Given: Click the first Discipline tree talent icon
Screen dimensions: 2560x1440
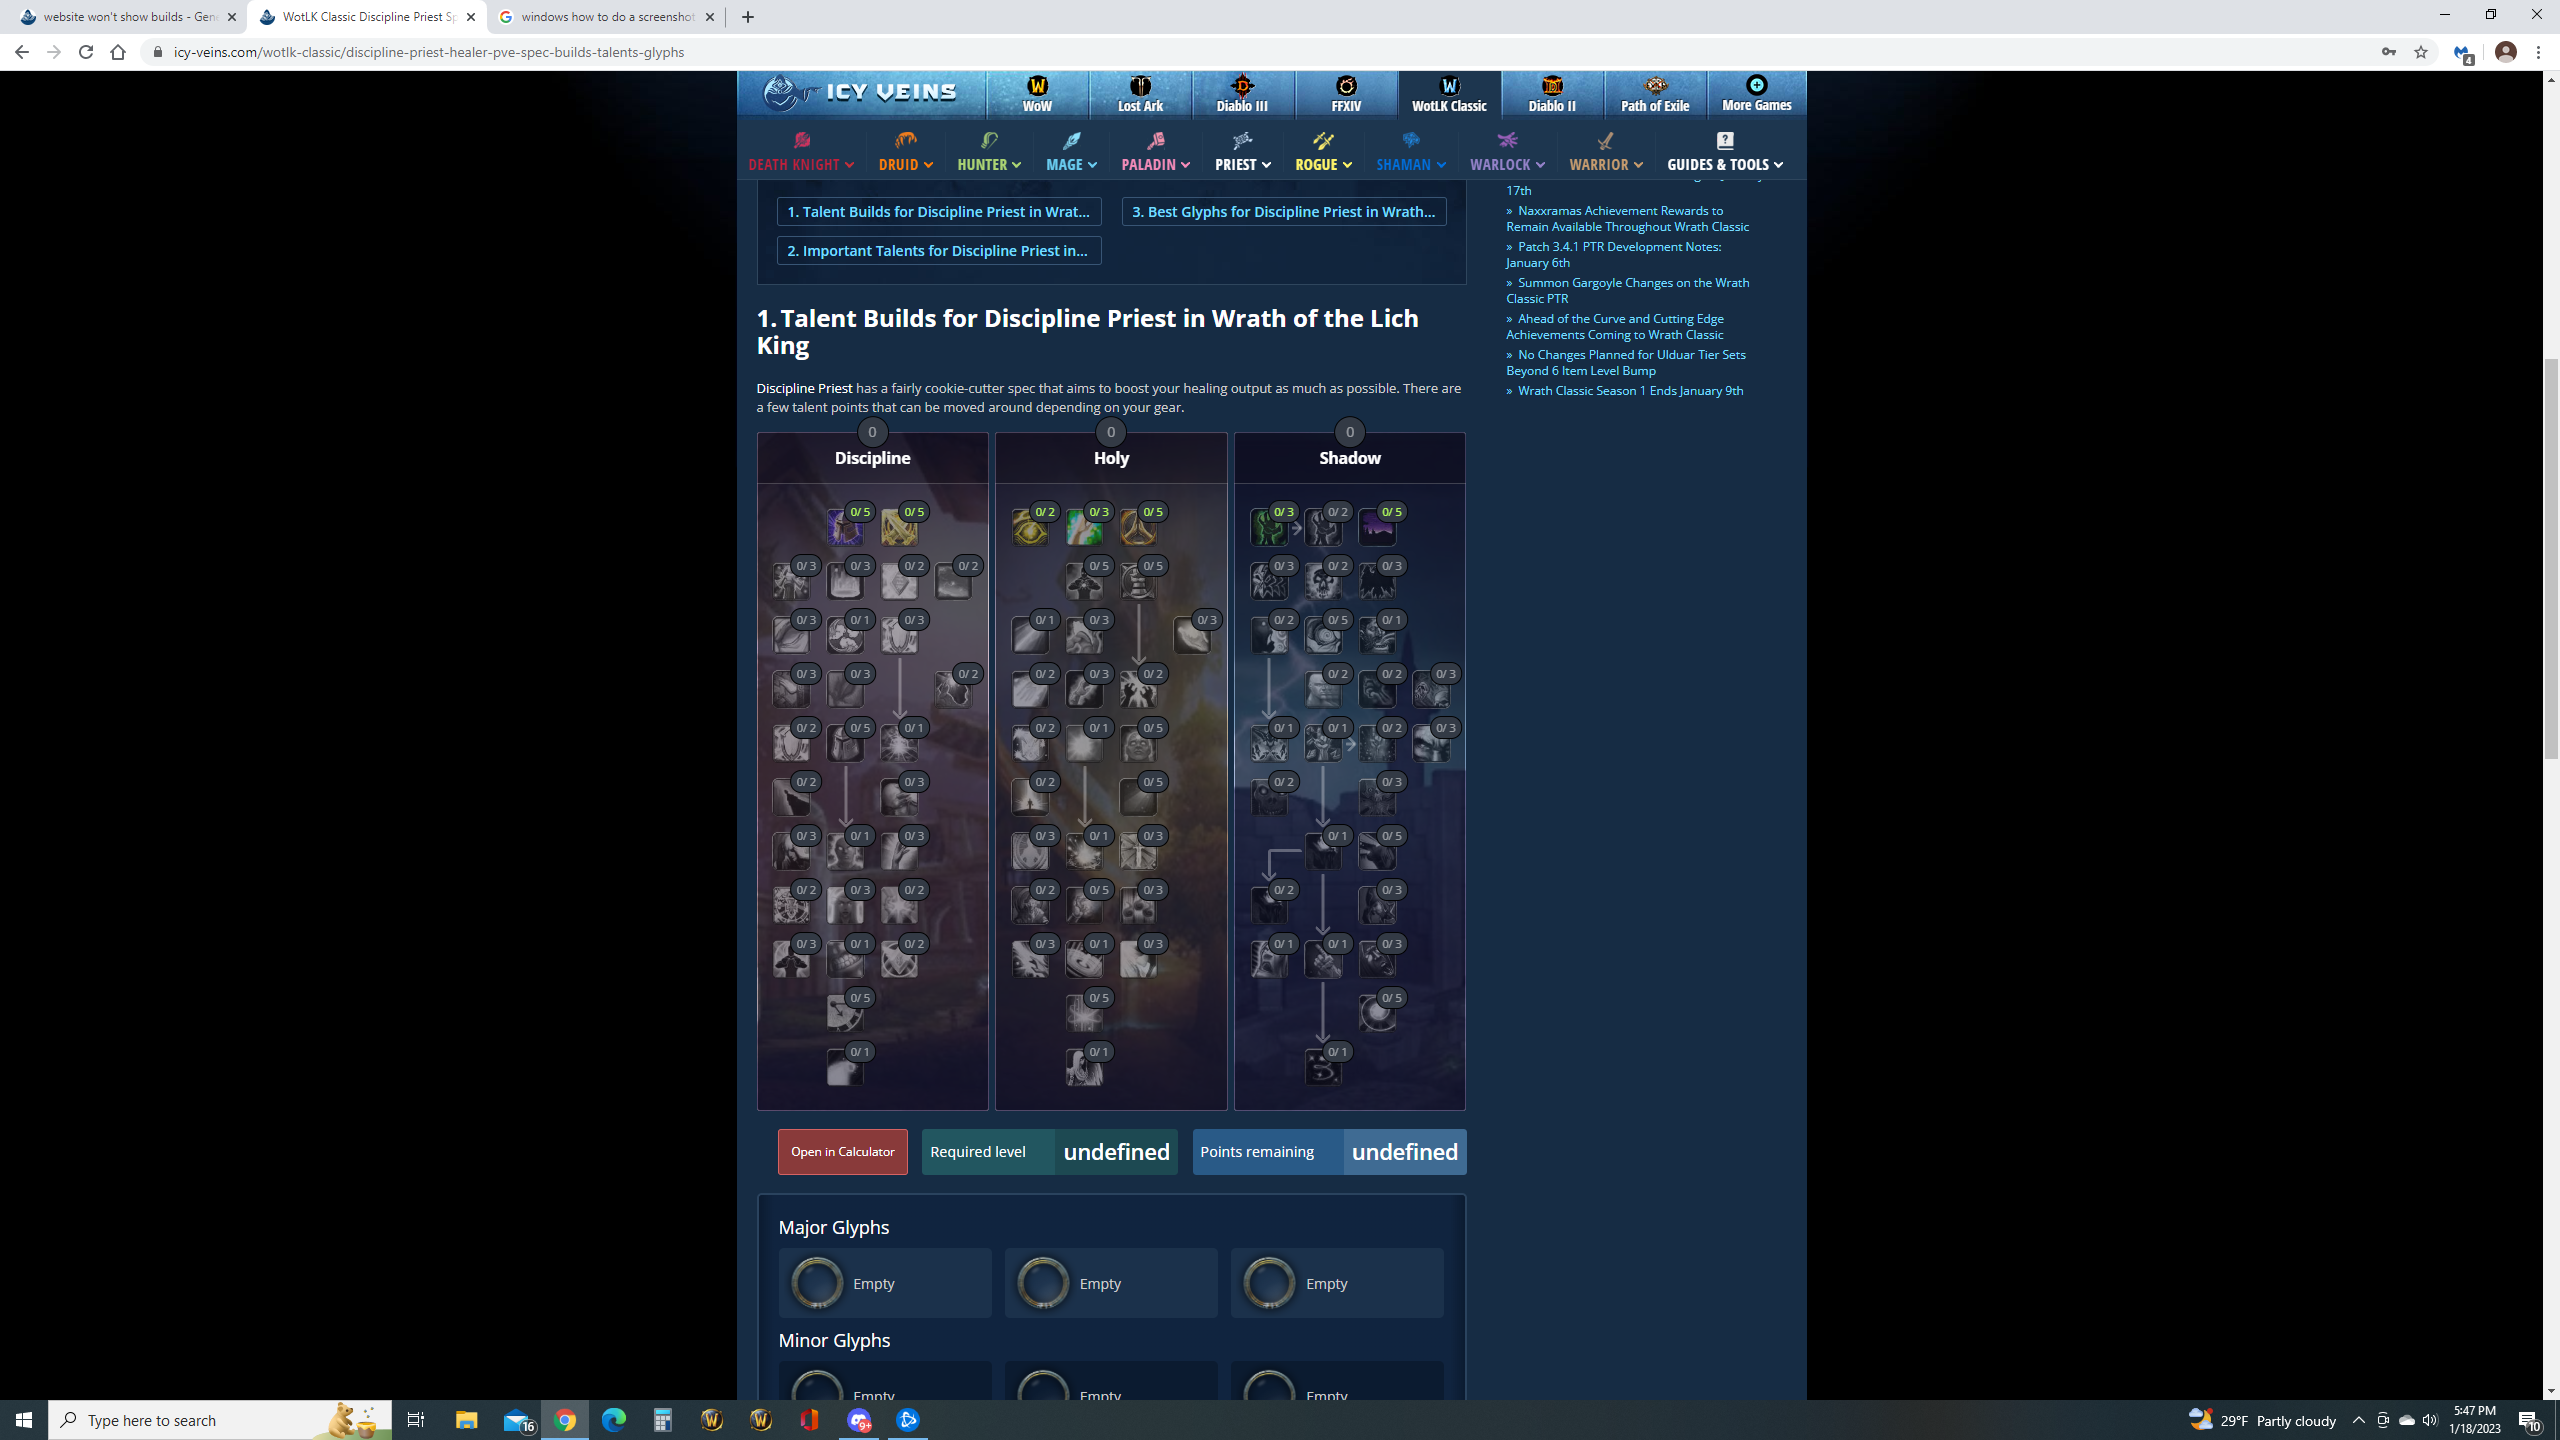Looking at the screenshot, I should tap(844, 528).
